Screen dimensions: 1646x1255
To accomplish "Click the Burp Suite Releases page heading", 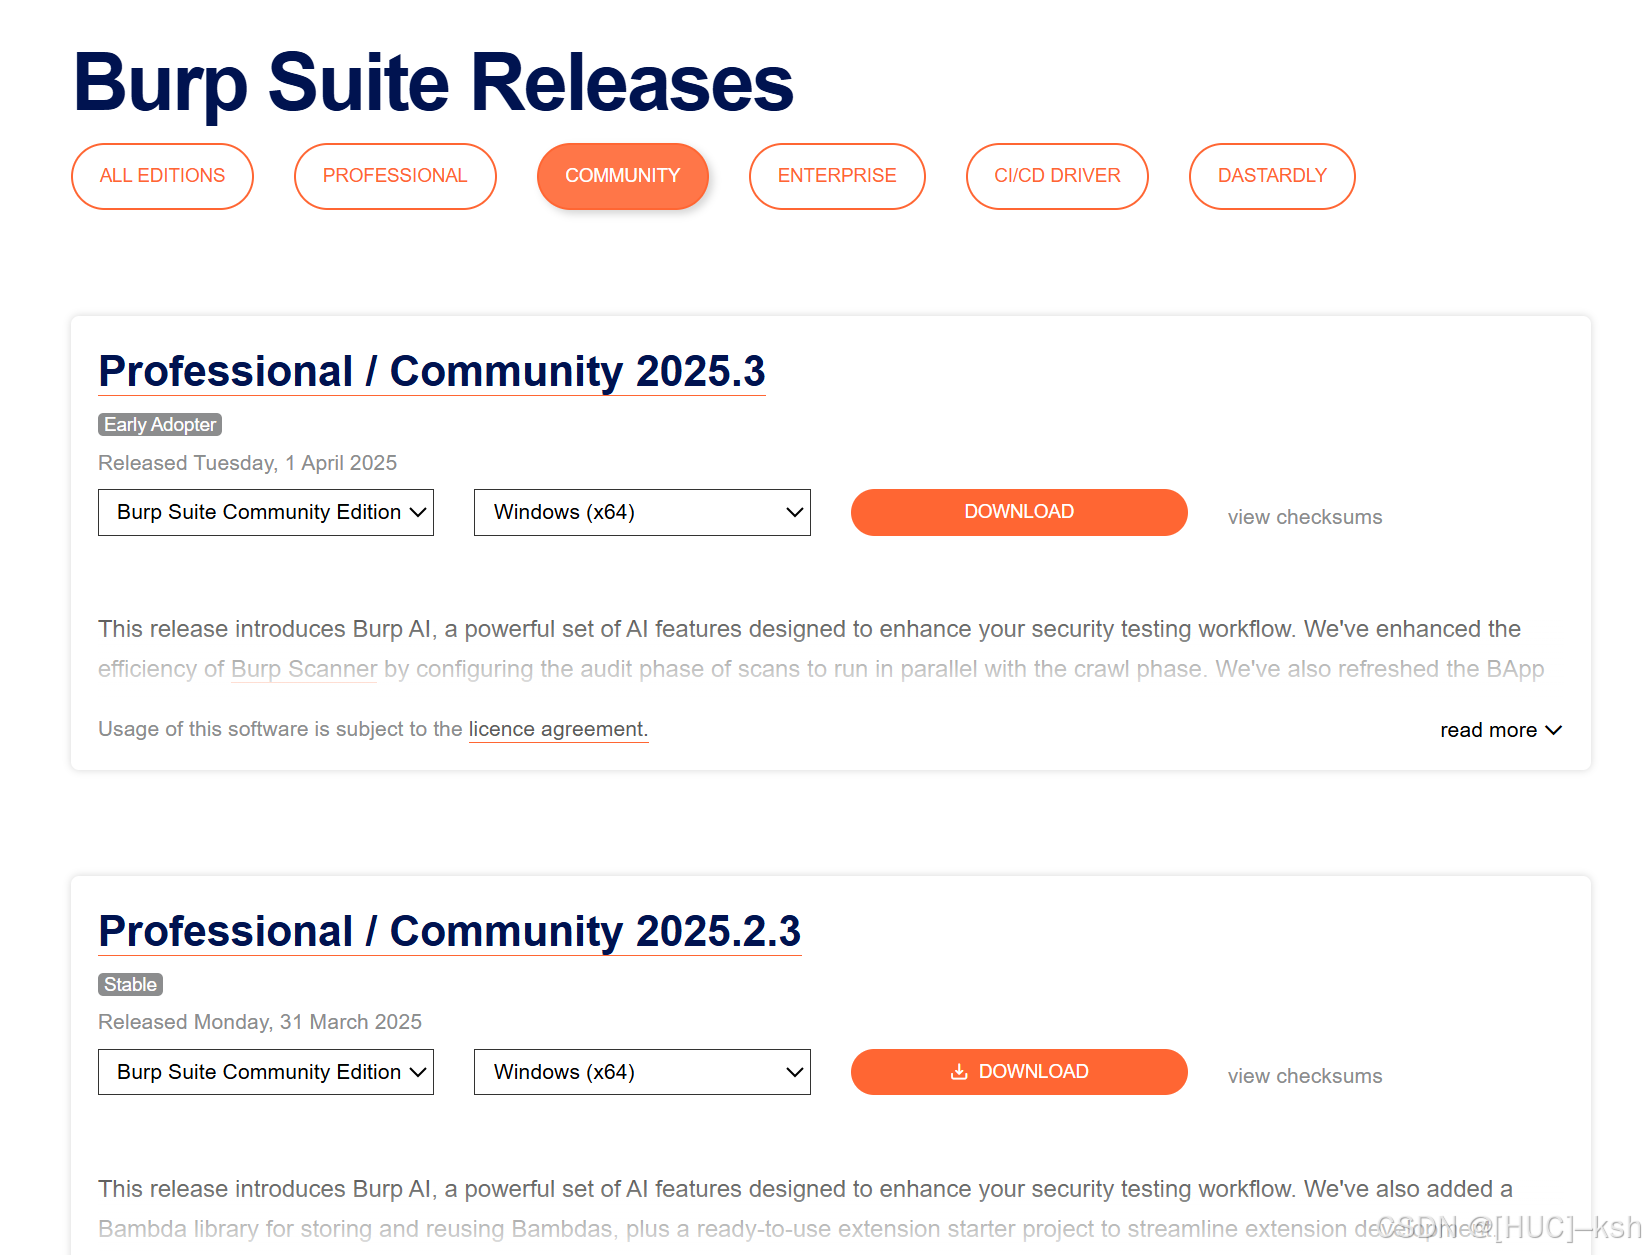I will coord(433,84).
